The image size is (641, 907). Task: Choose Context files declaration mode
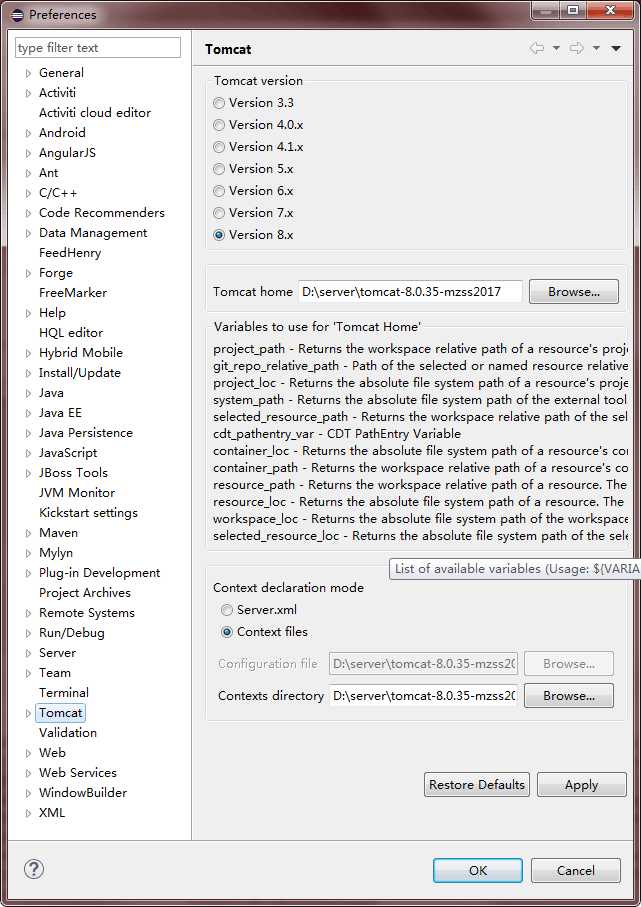point(227,632)
